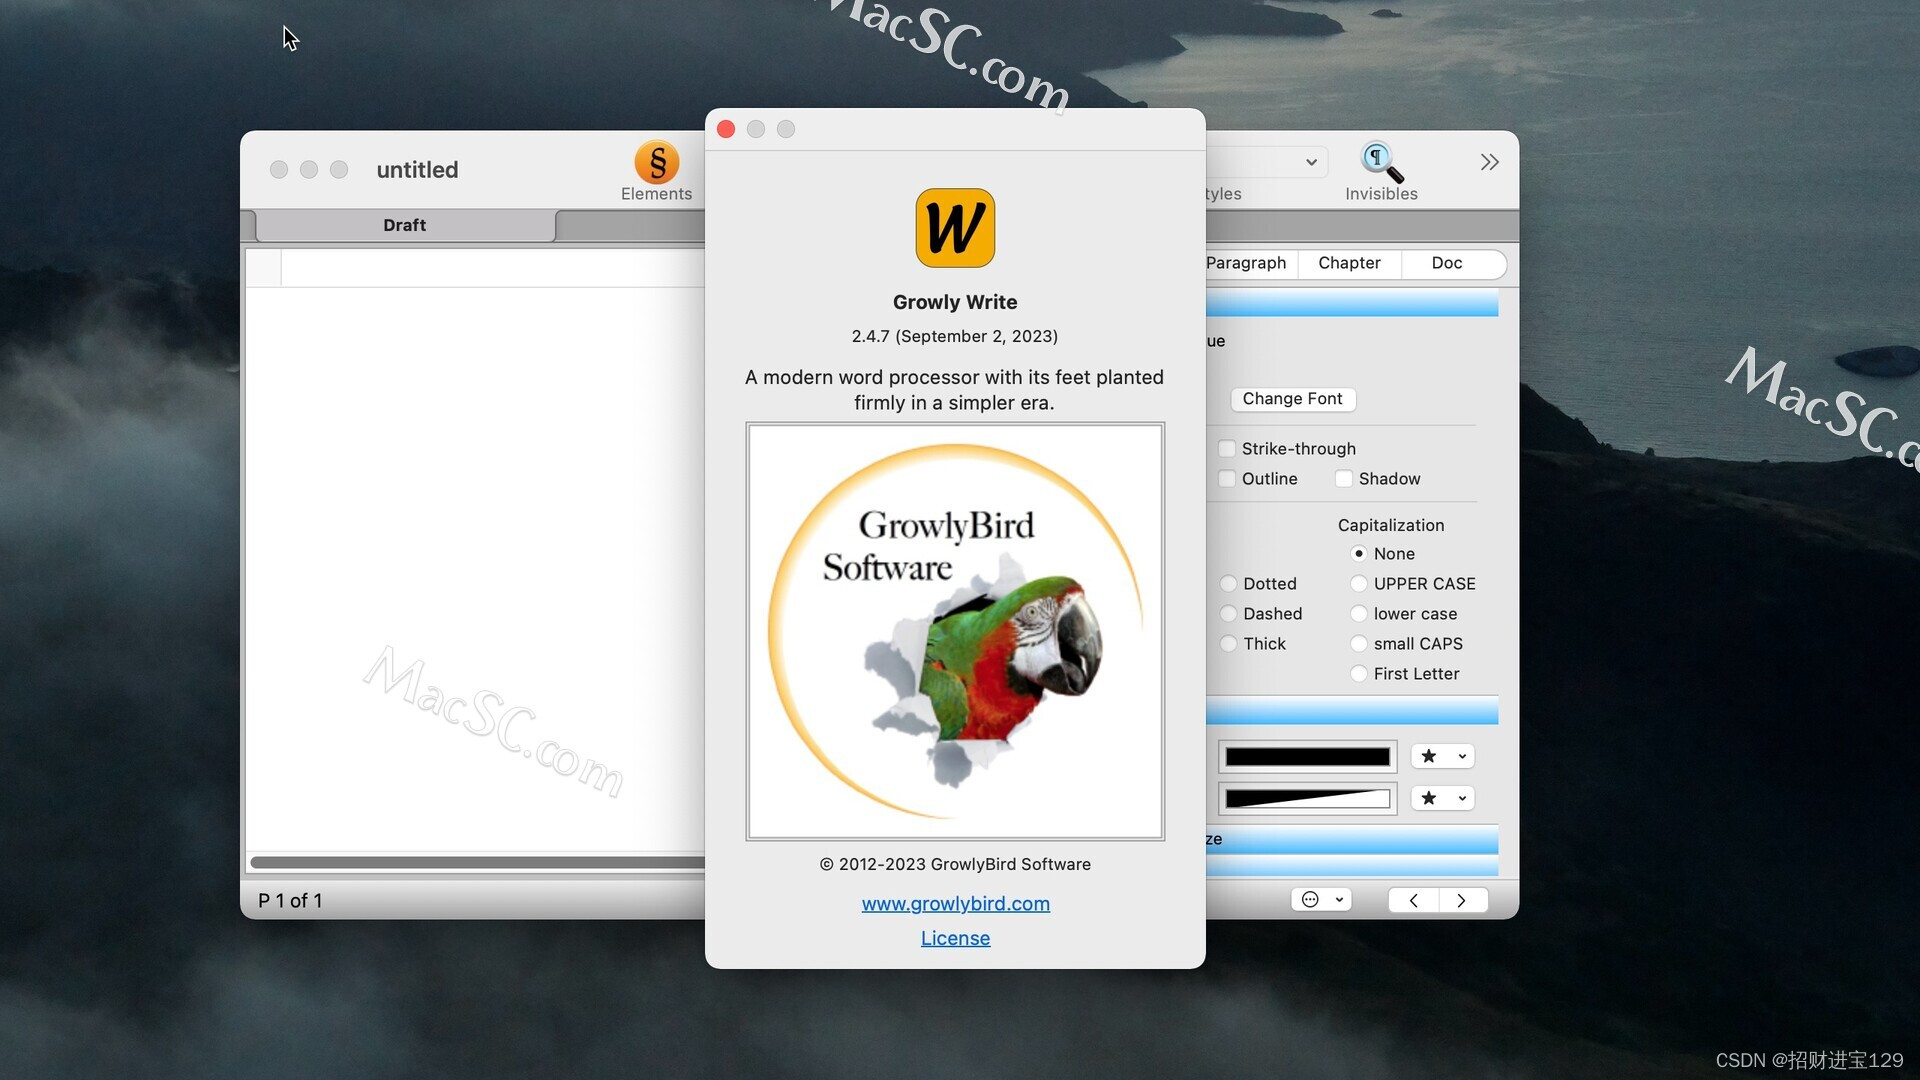Open star dropdown next to gradient swatch
Viewport: 1920px width, 1080px height.
[x=1442, y=797]
